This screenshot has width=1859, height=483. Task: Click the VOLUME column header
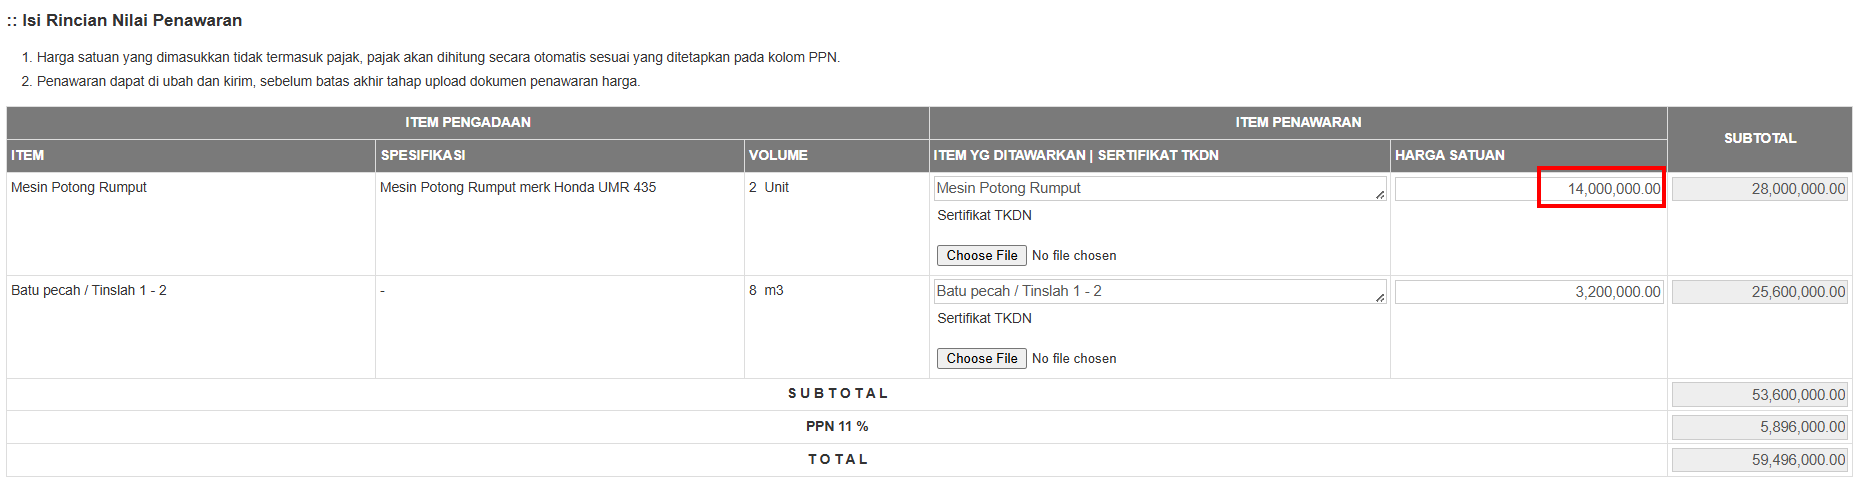tap(778, 155)
